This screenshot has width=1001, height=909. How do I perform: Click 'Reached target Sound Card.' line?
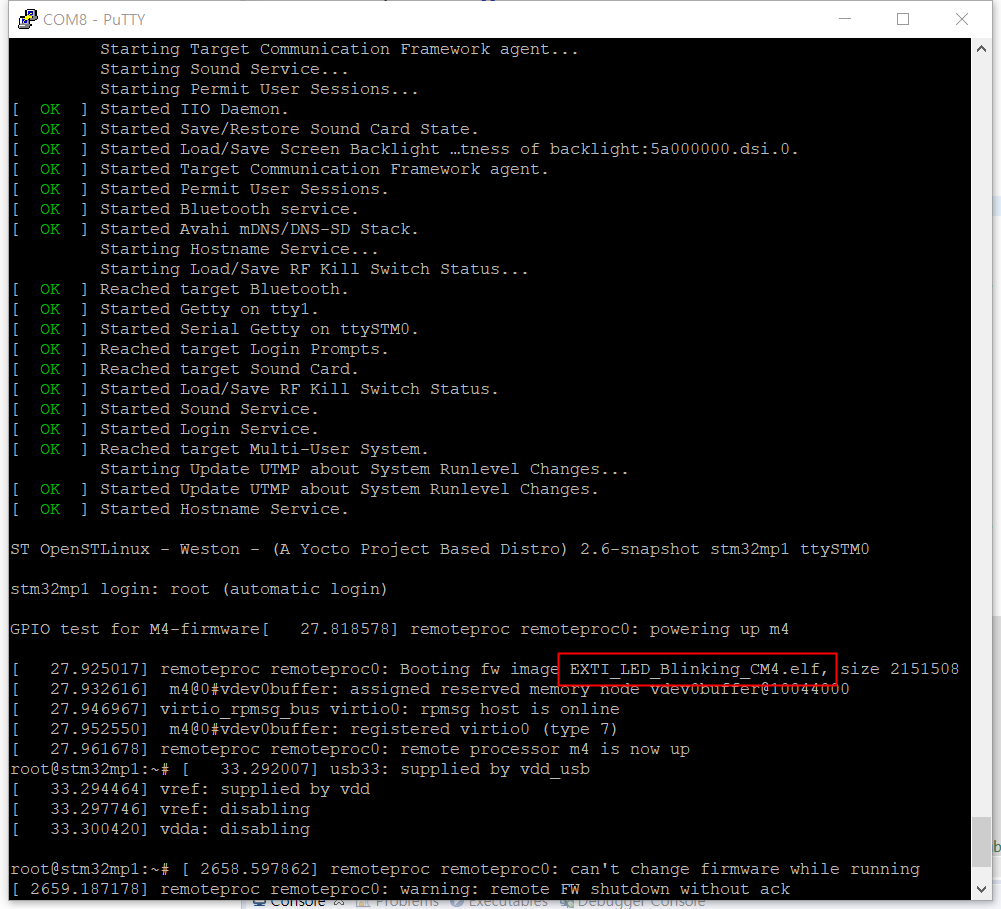(x=185, y=369)
